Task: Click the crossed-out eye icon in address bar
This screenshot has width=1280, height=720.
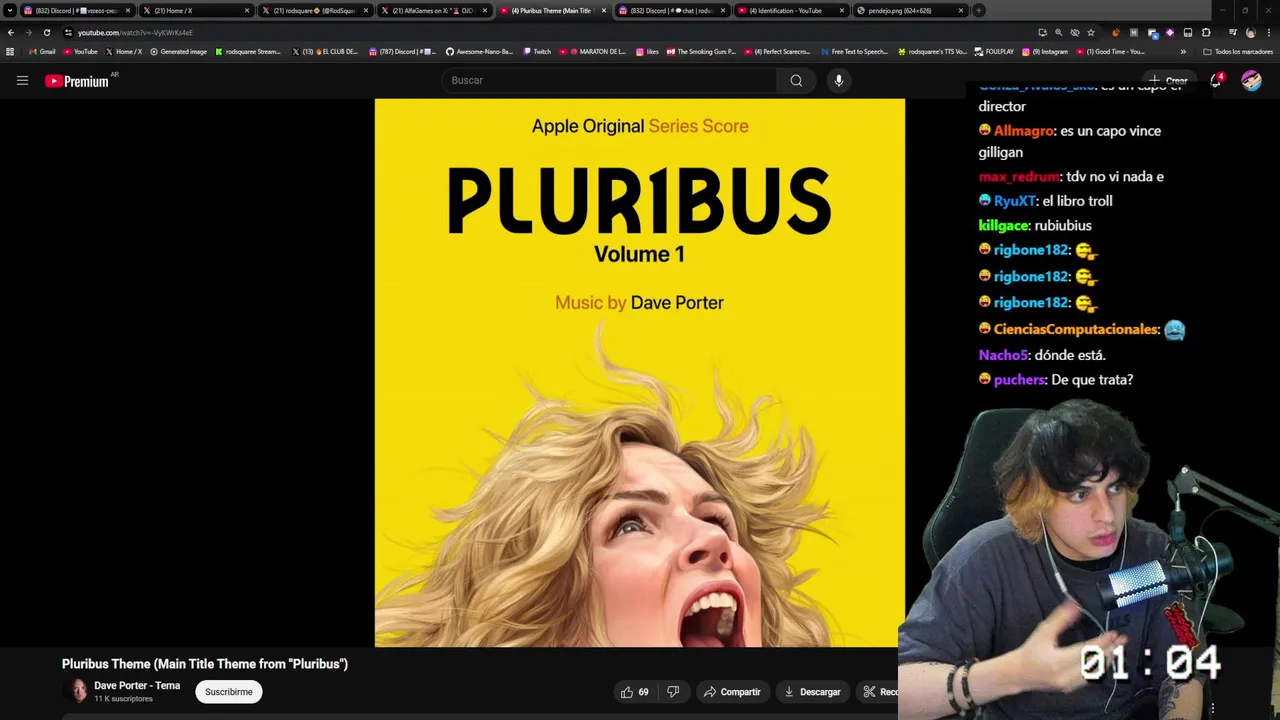Action: (x=1074, y=32)
